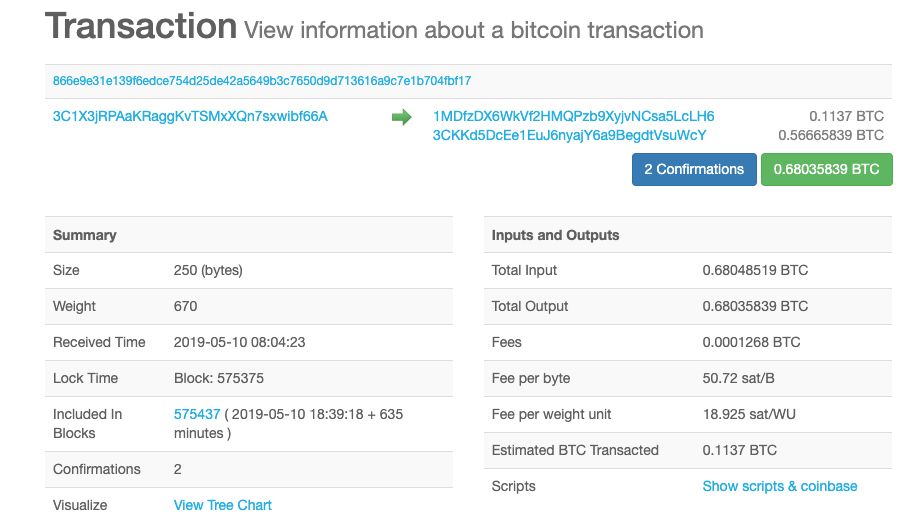Select Total Input value 0.68048519 BTC
The width and height of the screenshot is (911, 525).
pyautogui.click(x=755, y=270)
